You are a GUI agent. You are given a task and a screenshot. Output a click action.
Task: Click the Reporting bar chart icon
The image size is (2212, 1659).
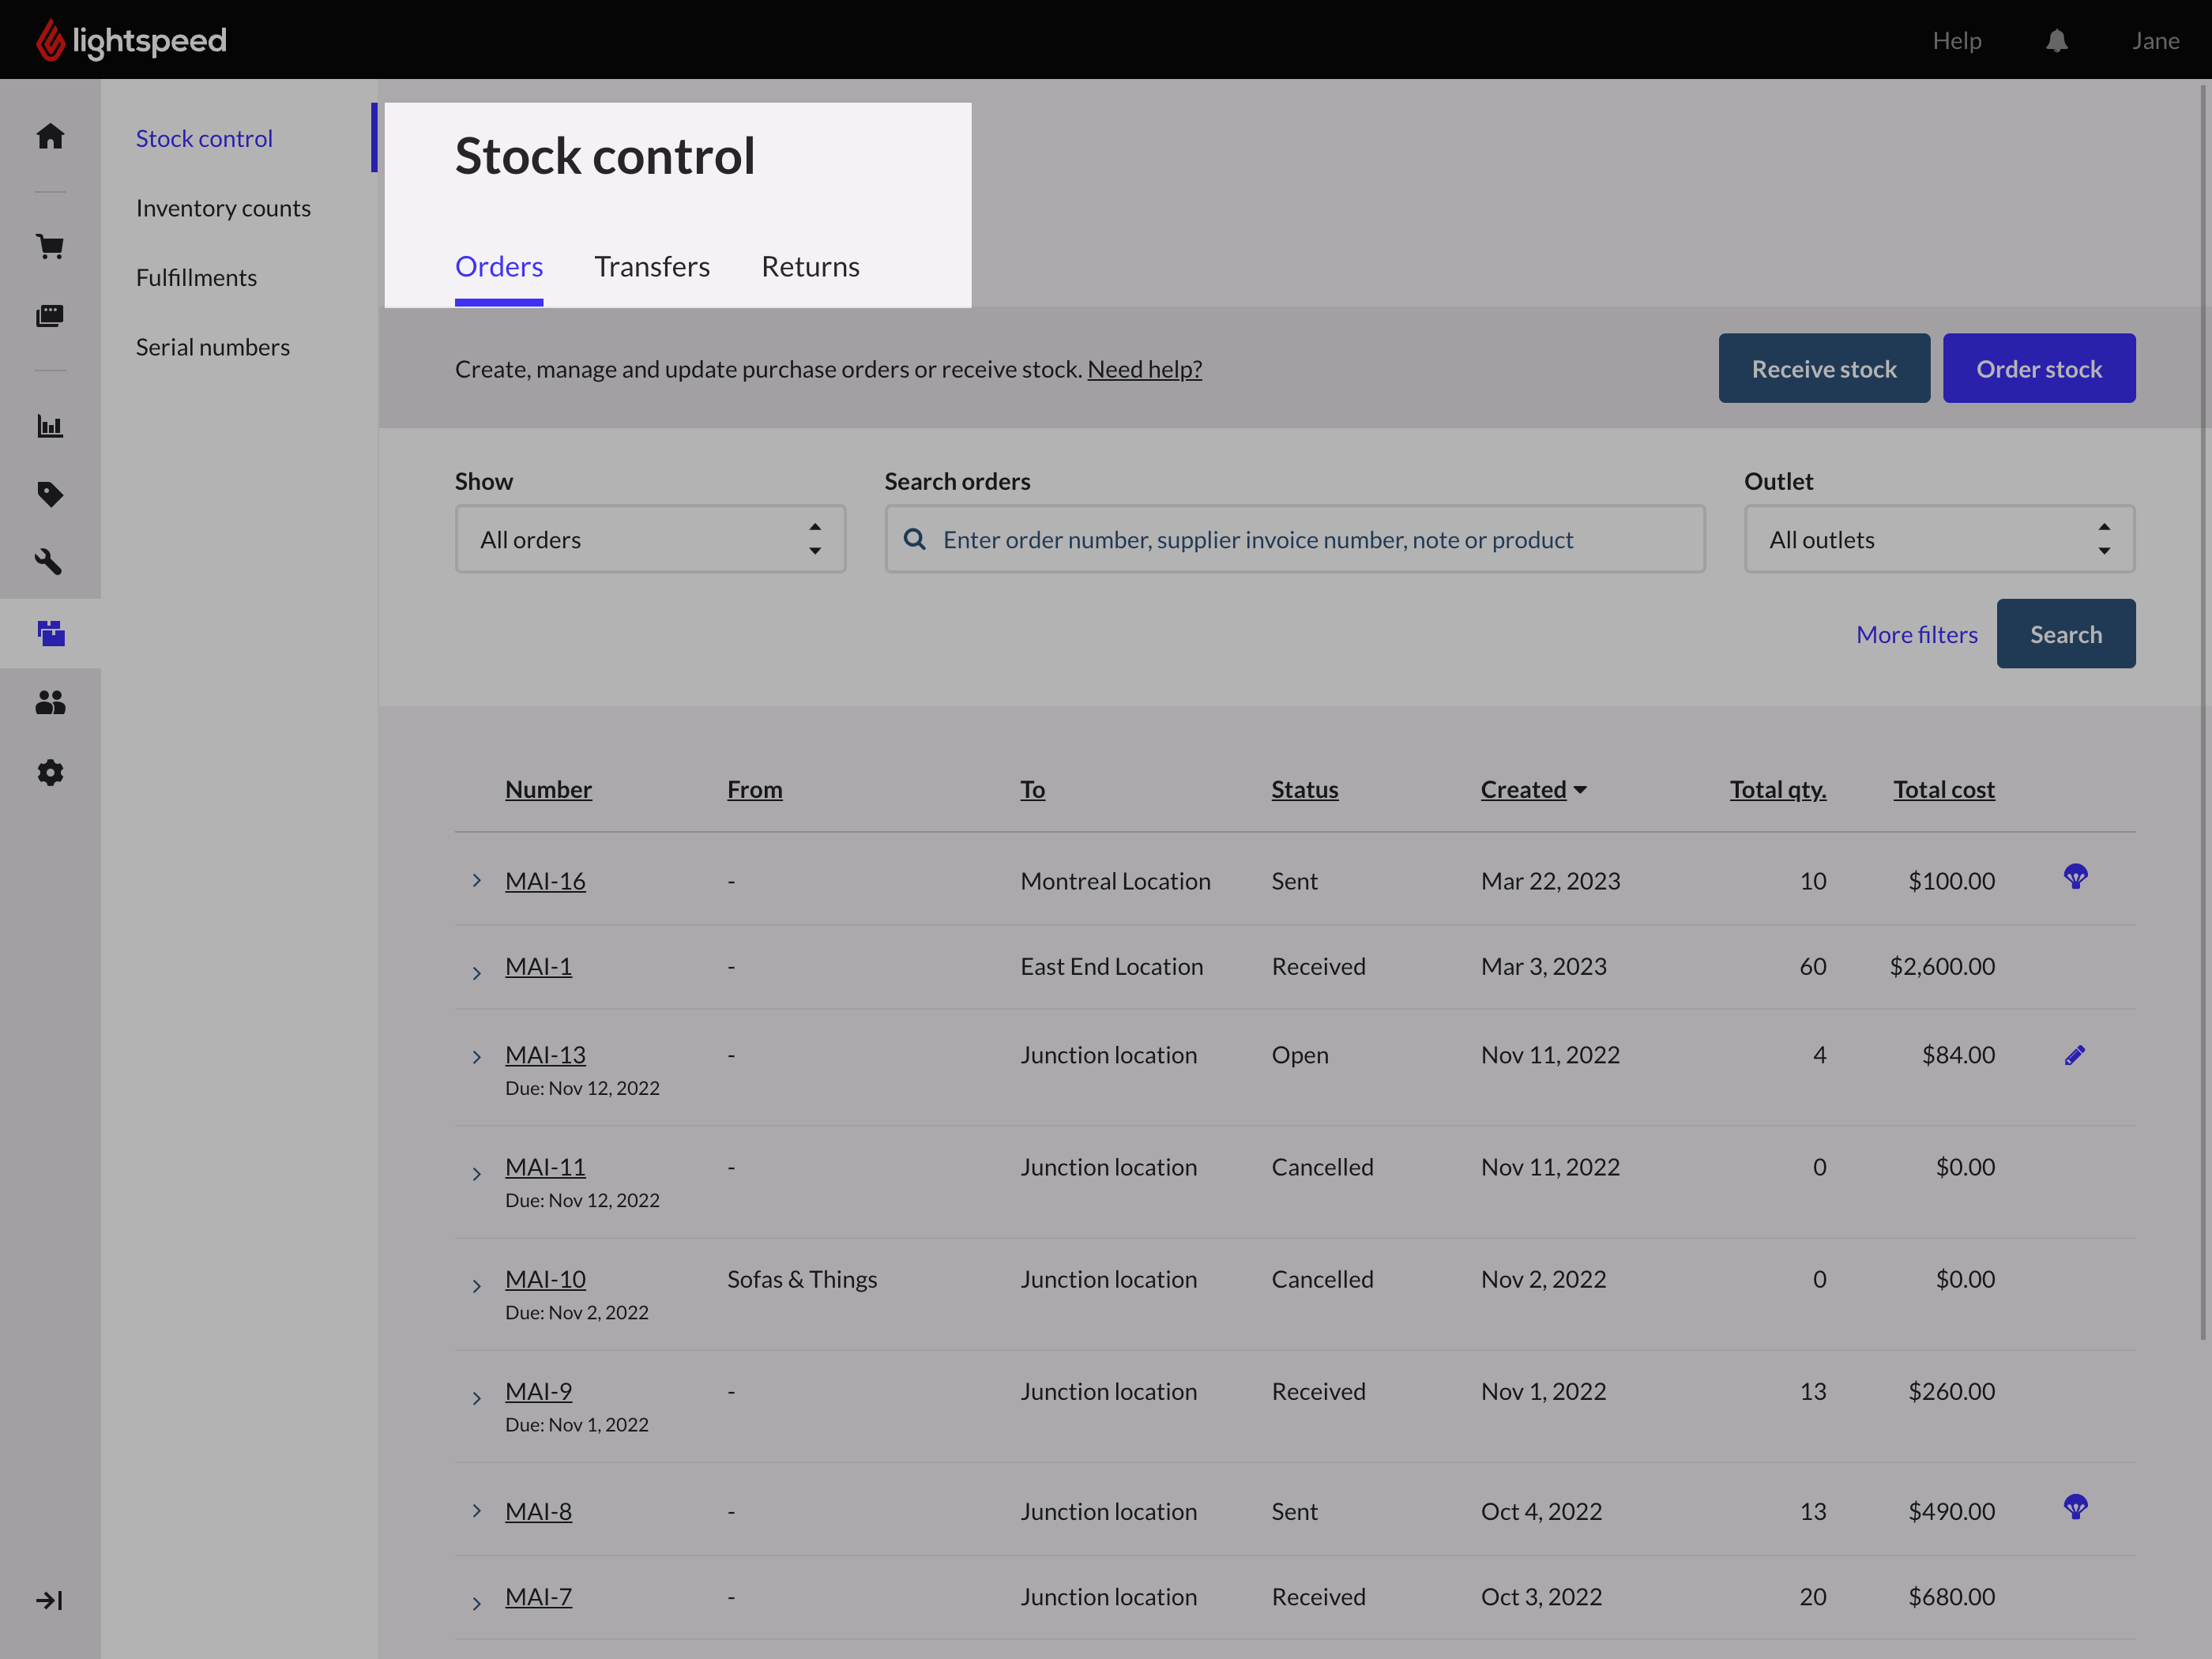50,426
